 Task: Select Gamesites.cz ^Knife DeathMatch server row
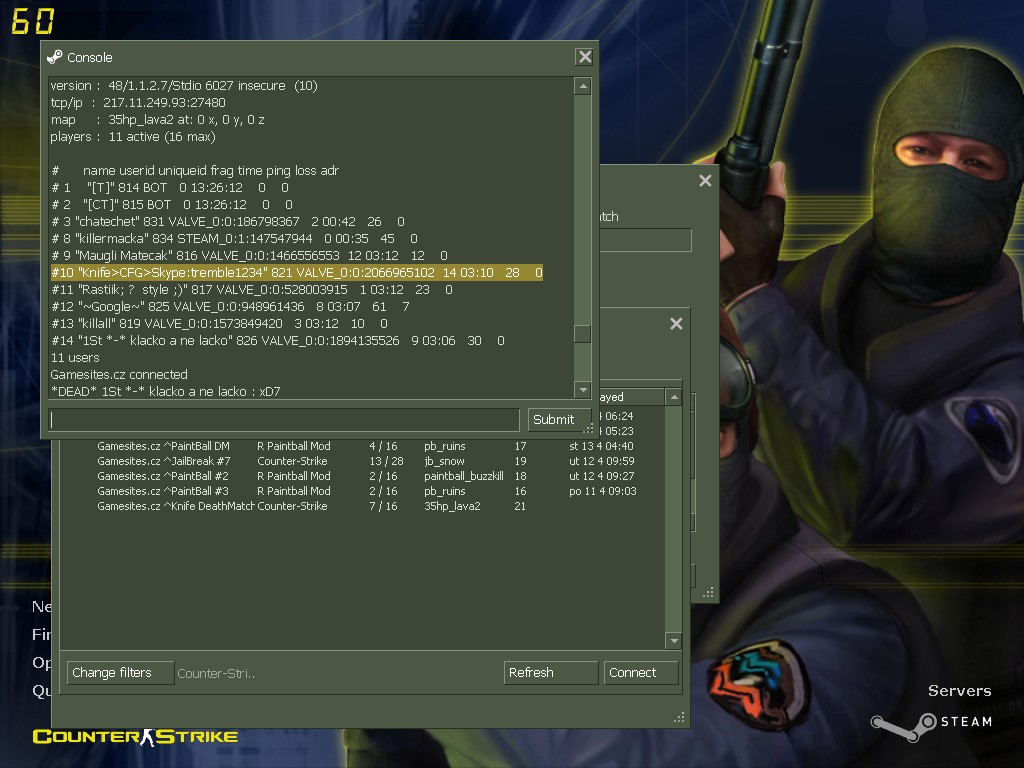[362, 506]
